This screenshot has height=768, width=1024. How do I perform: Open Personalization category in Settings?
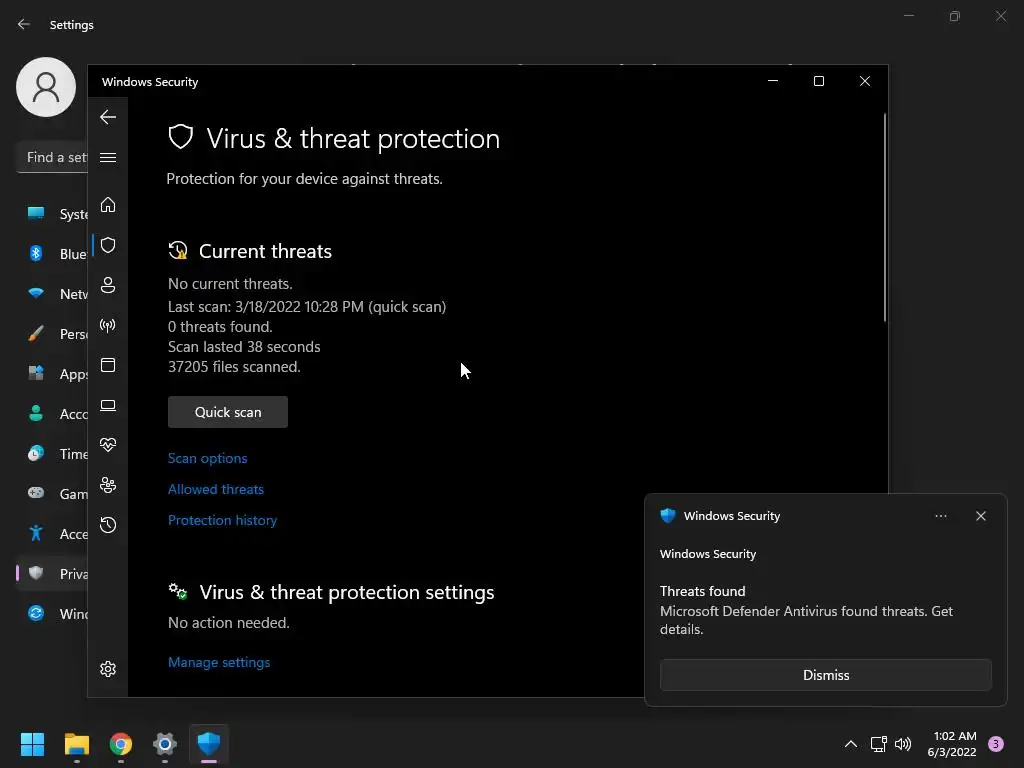(55, 334)
